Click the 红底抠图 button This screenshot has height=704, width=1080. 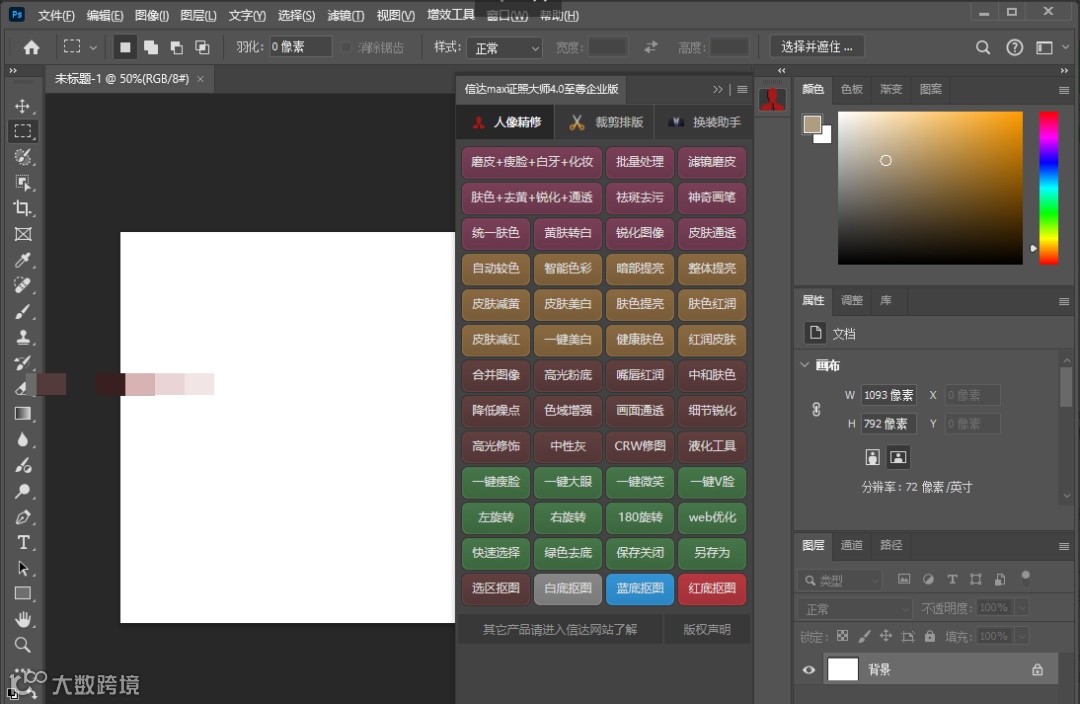pos(712,588)
